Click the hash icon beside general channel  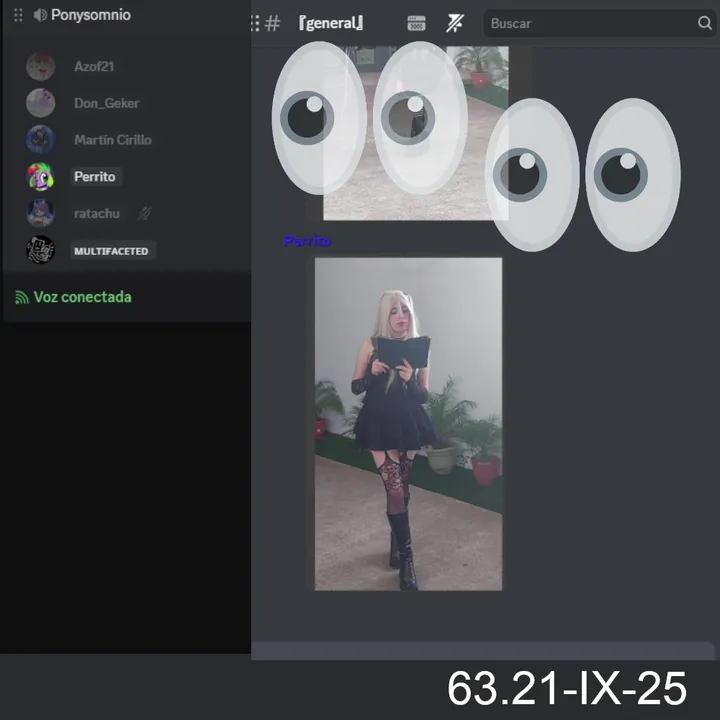click(273, 23)
